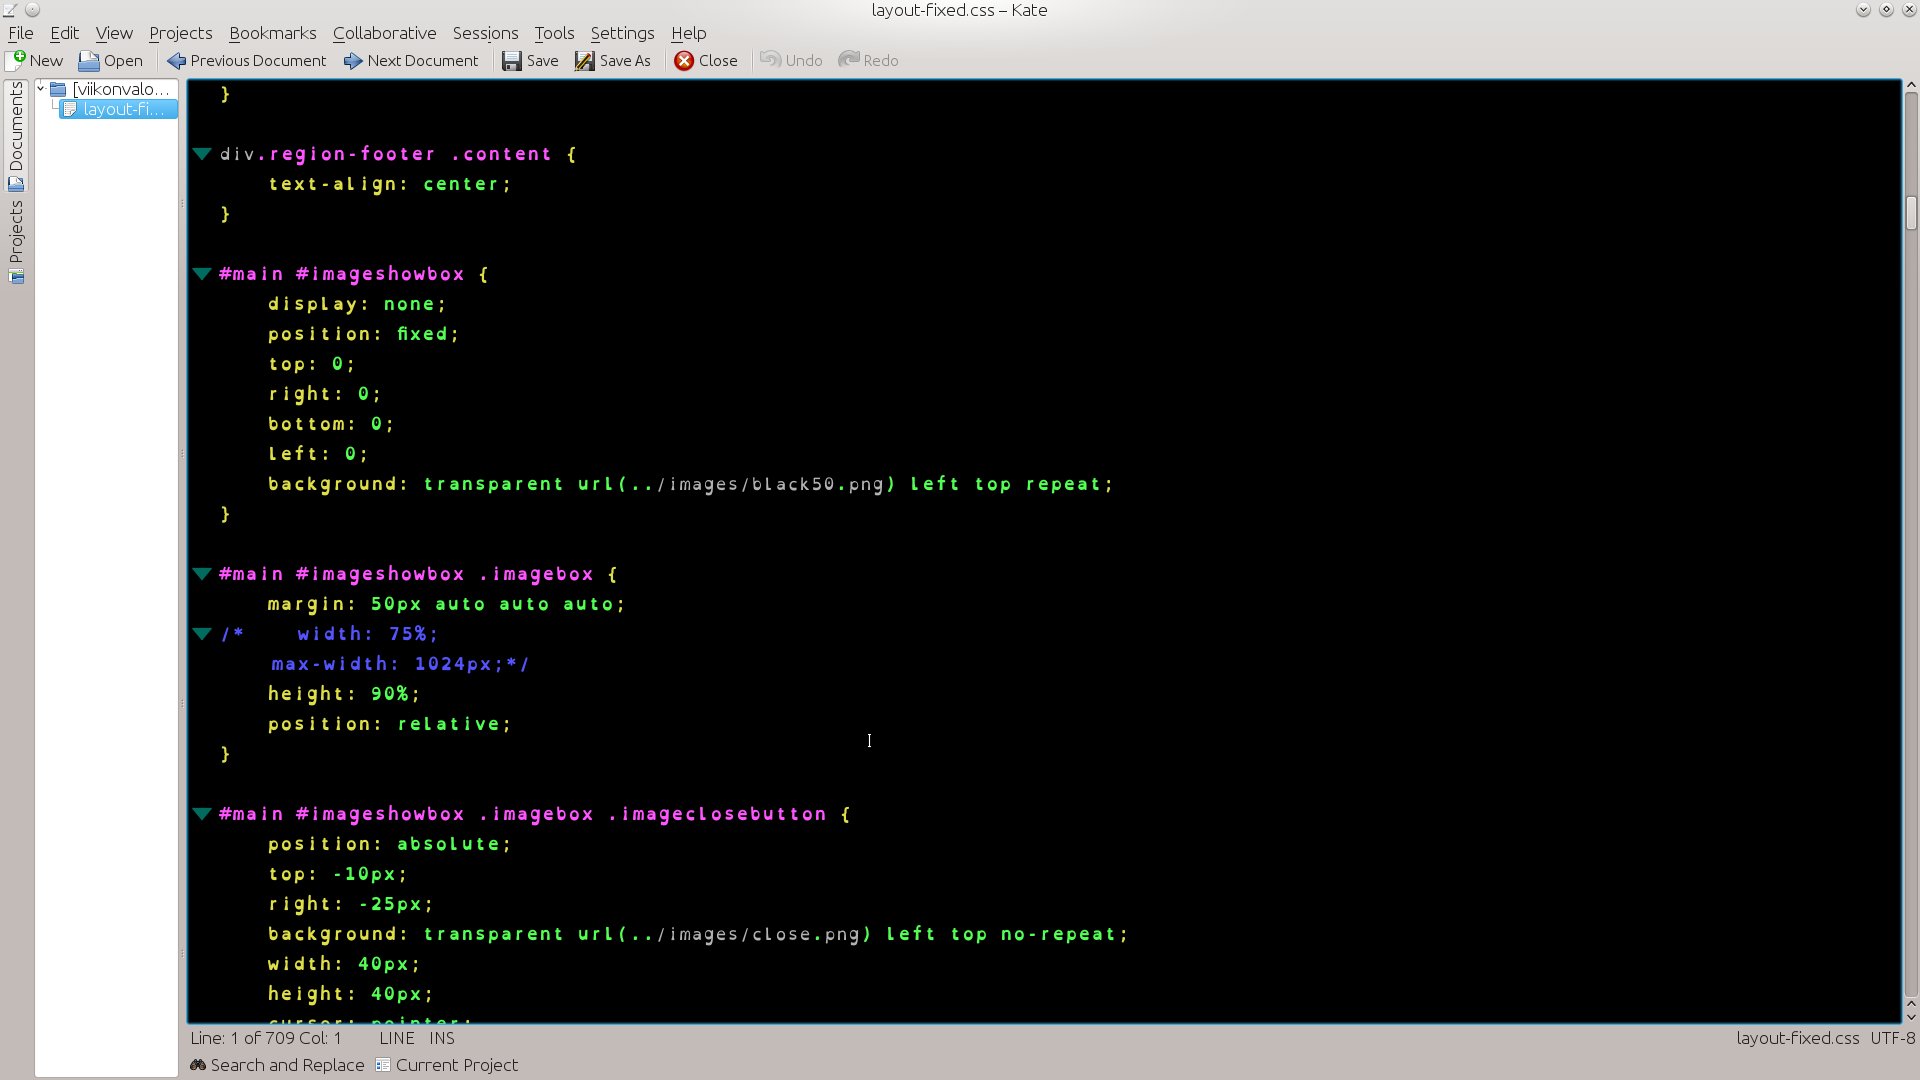Click the scrollbar up arrow
The width and height of the screenshot is (1920, 1080).
click(x=1911, y=86)
